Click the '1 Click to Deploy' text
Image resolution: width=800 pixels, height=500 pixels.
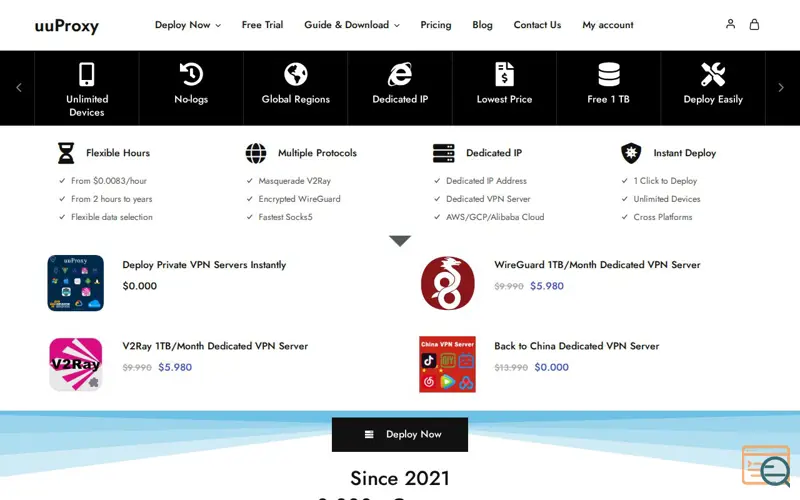(665, 181)
